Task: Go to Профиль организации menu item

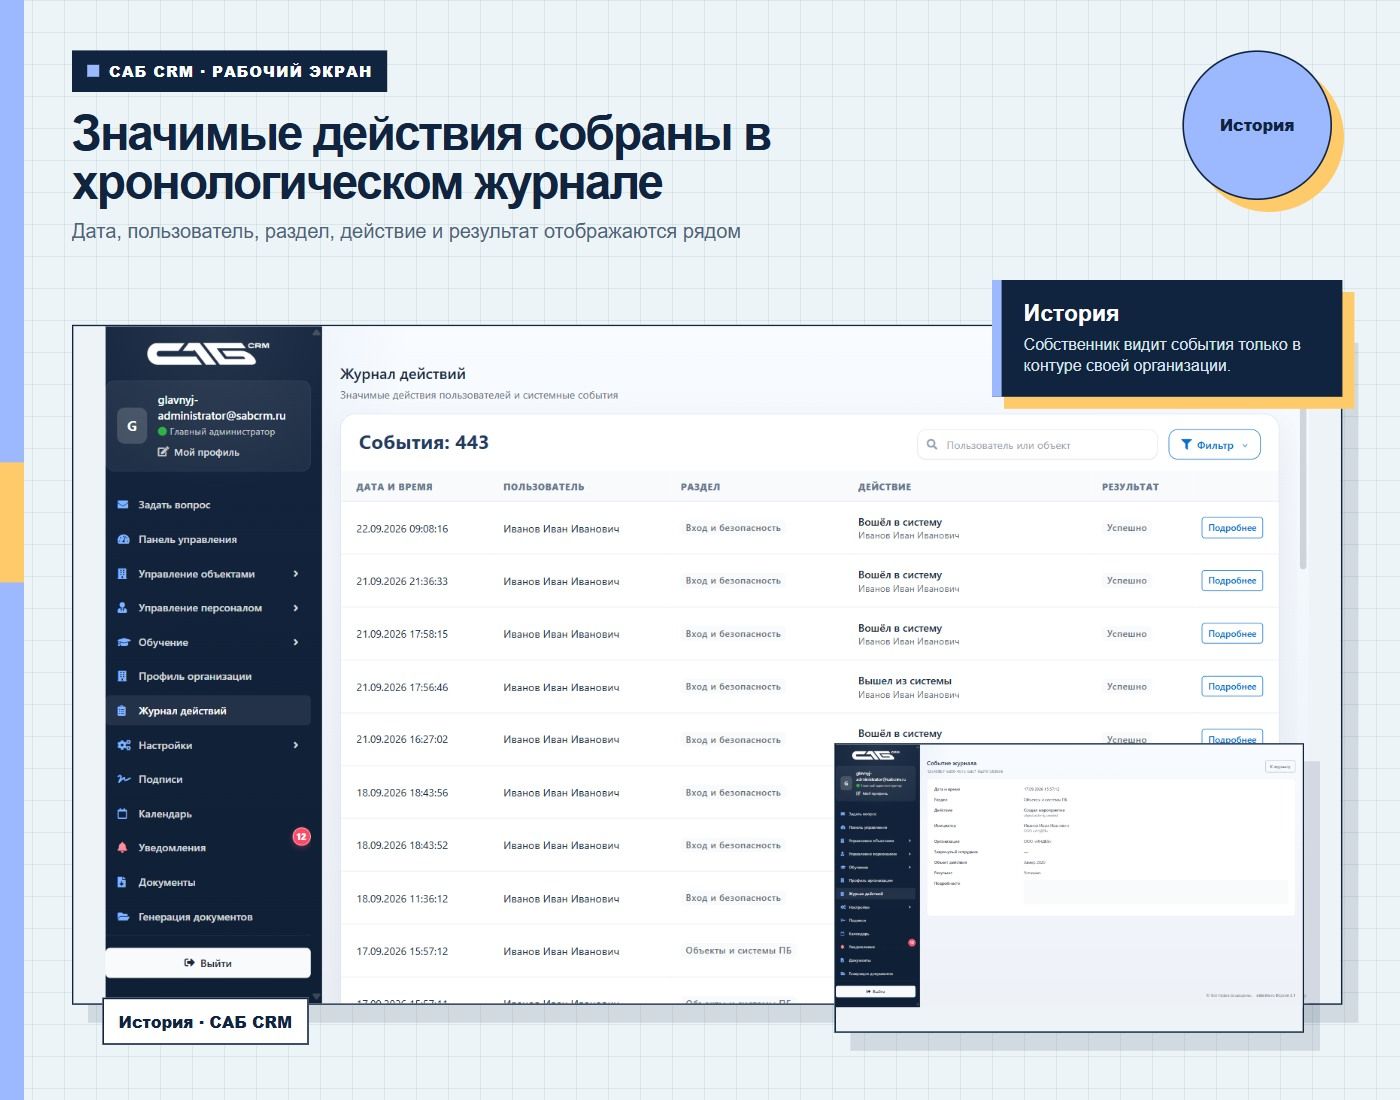Action: click(x=208, y=677)
